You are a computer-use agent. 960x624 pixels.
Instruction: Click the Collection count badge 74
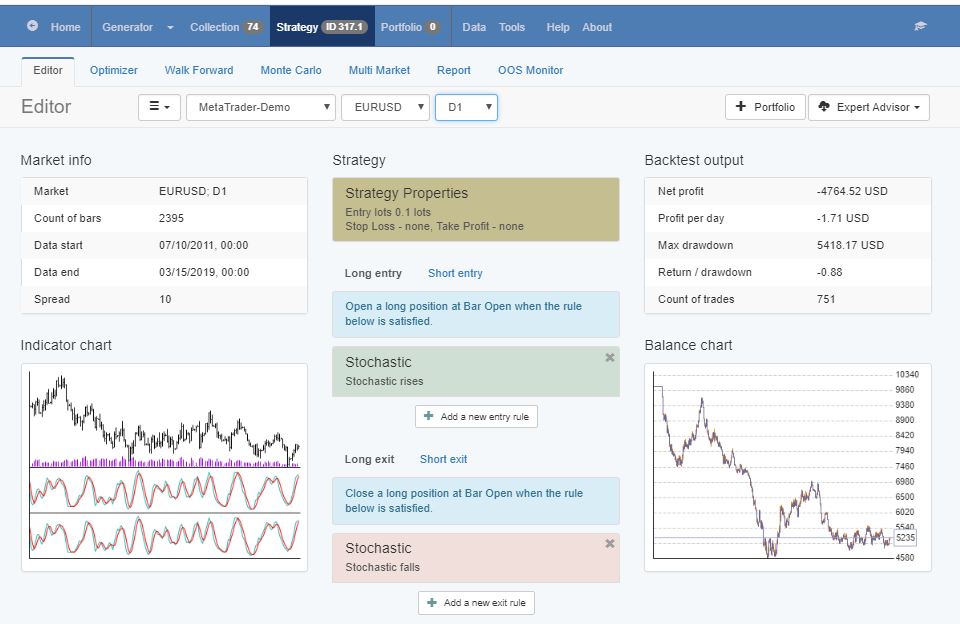[x=253, y=27]
